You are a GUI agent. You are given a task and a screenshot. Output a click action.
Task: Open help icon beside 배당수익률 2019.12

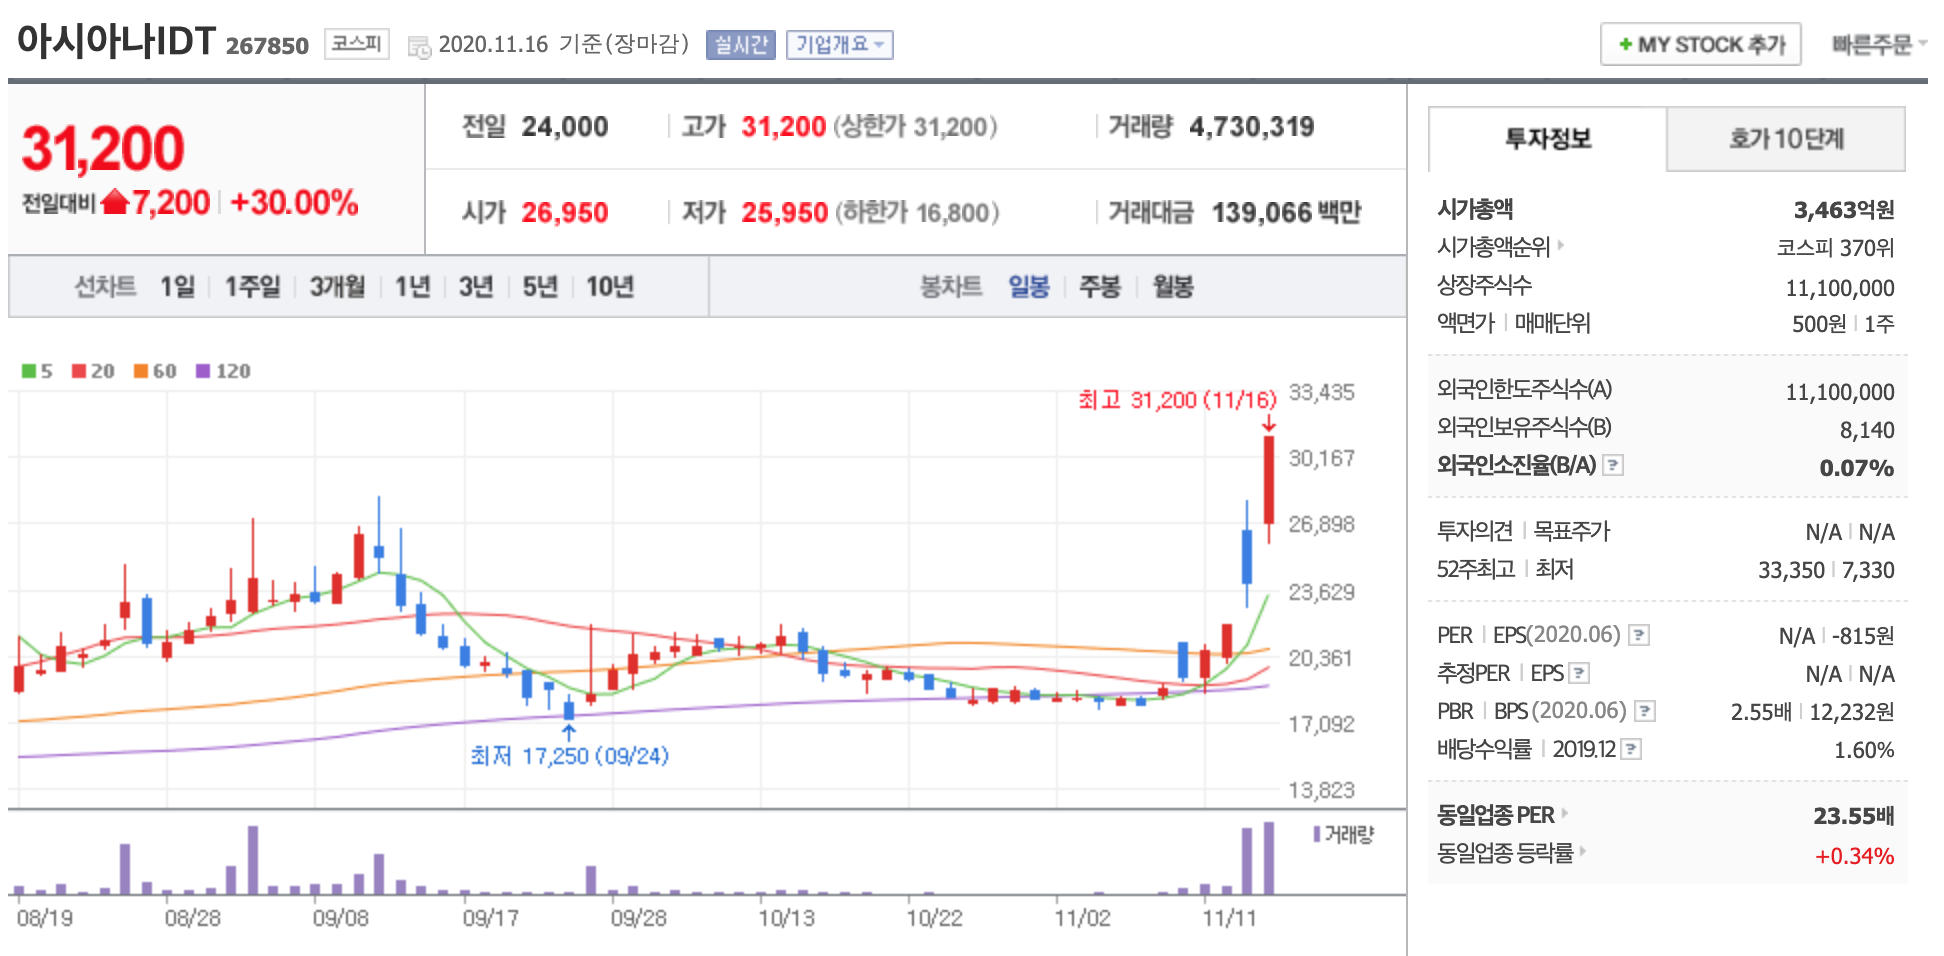pyautogui.click(x=1630, y=749)
